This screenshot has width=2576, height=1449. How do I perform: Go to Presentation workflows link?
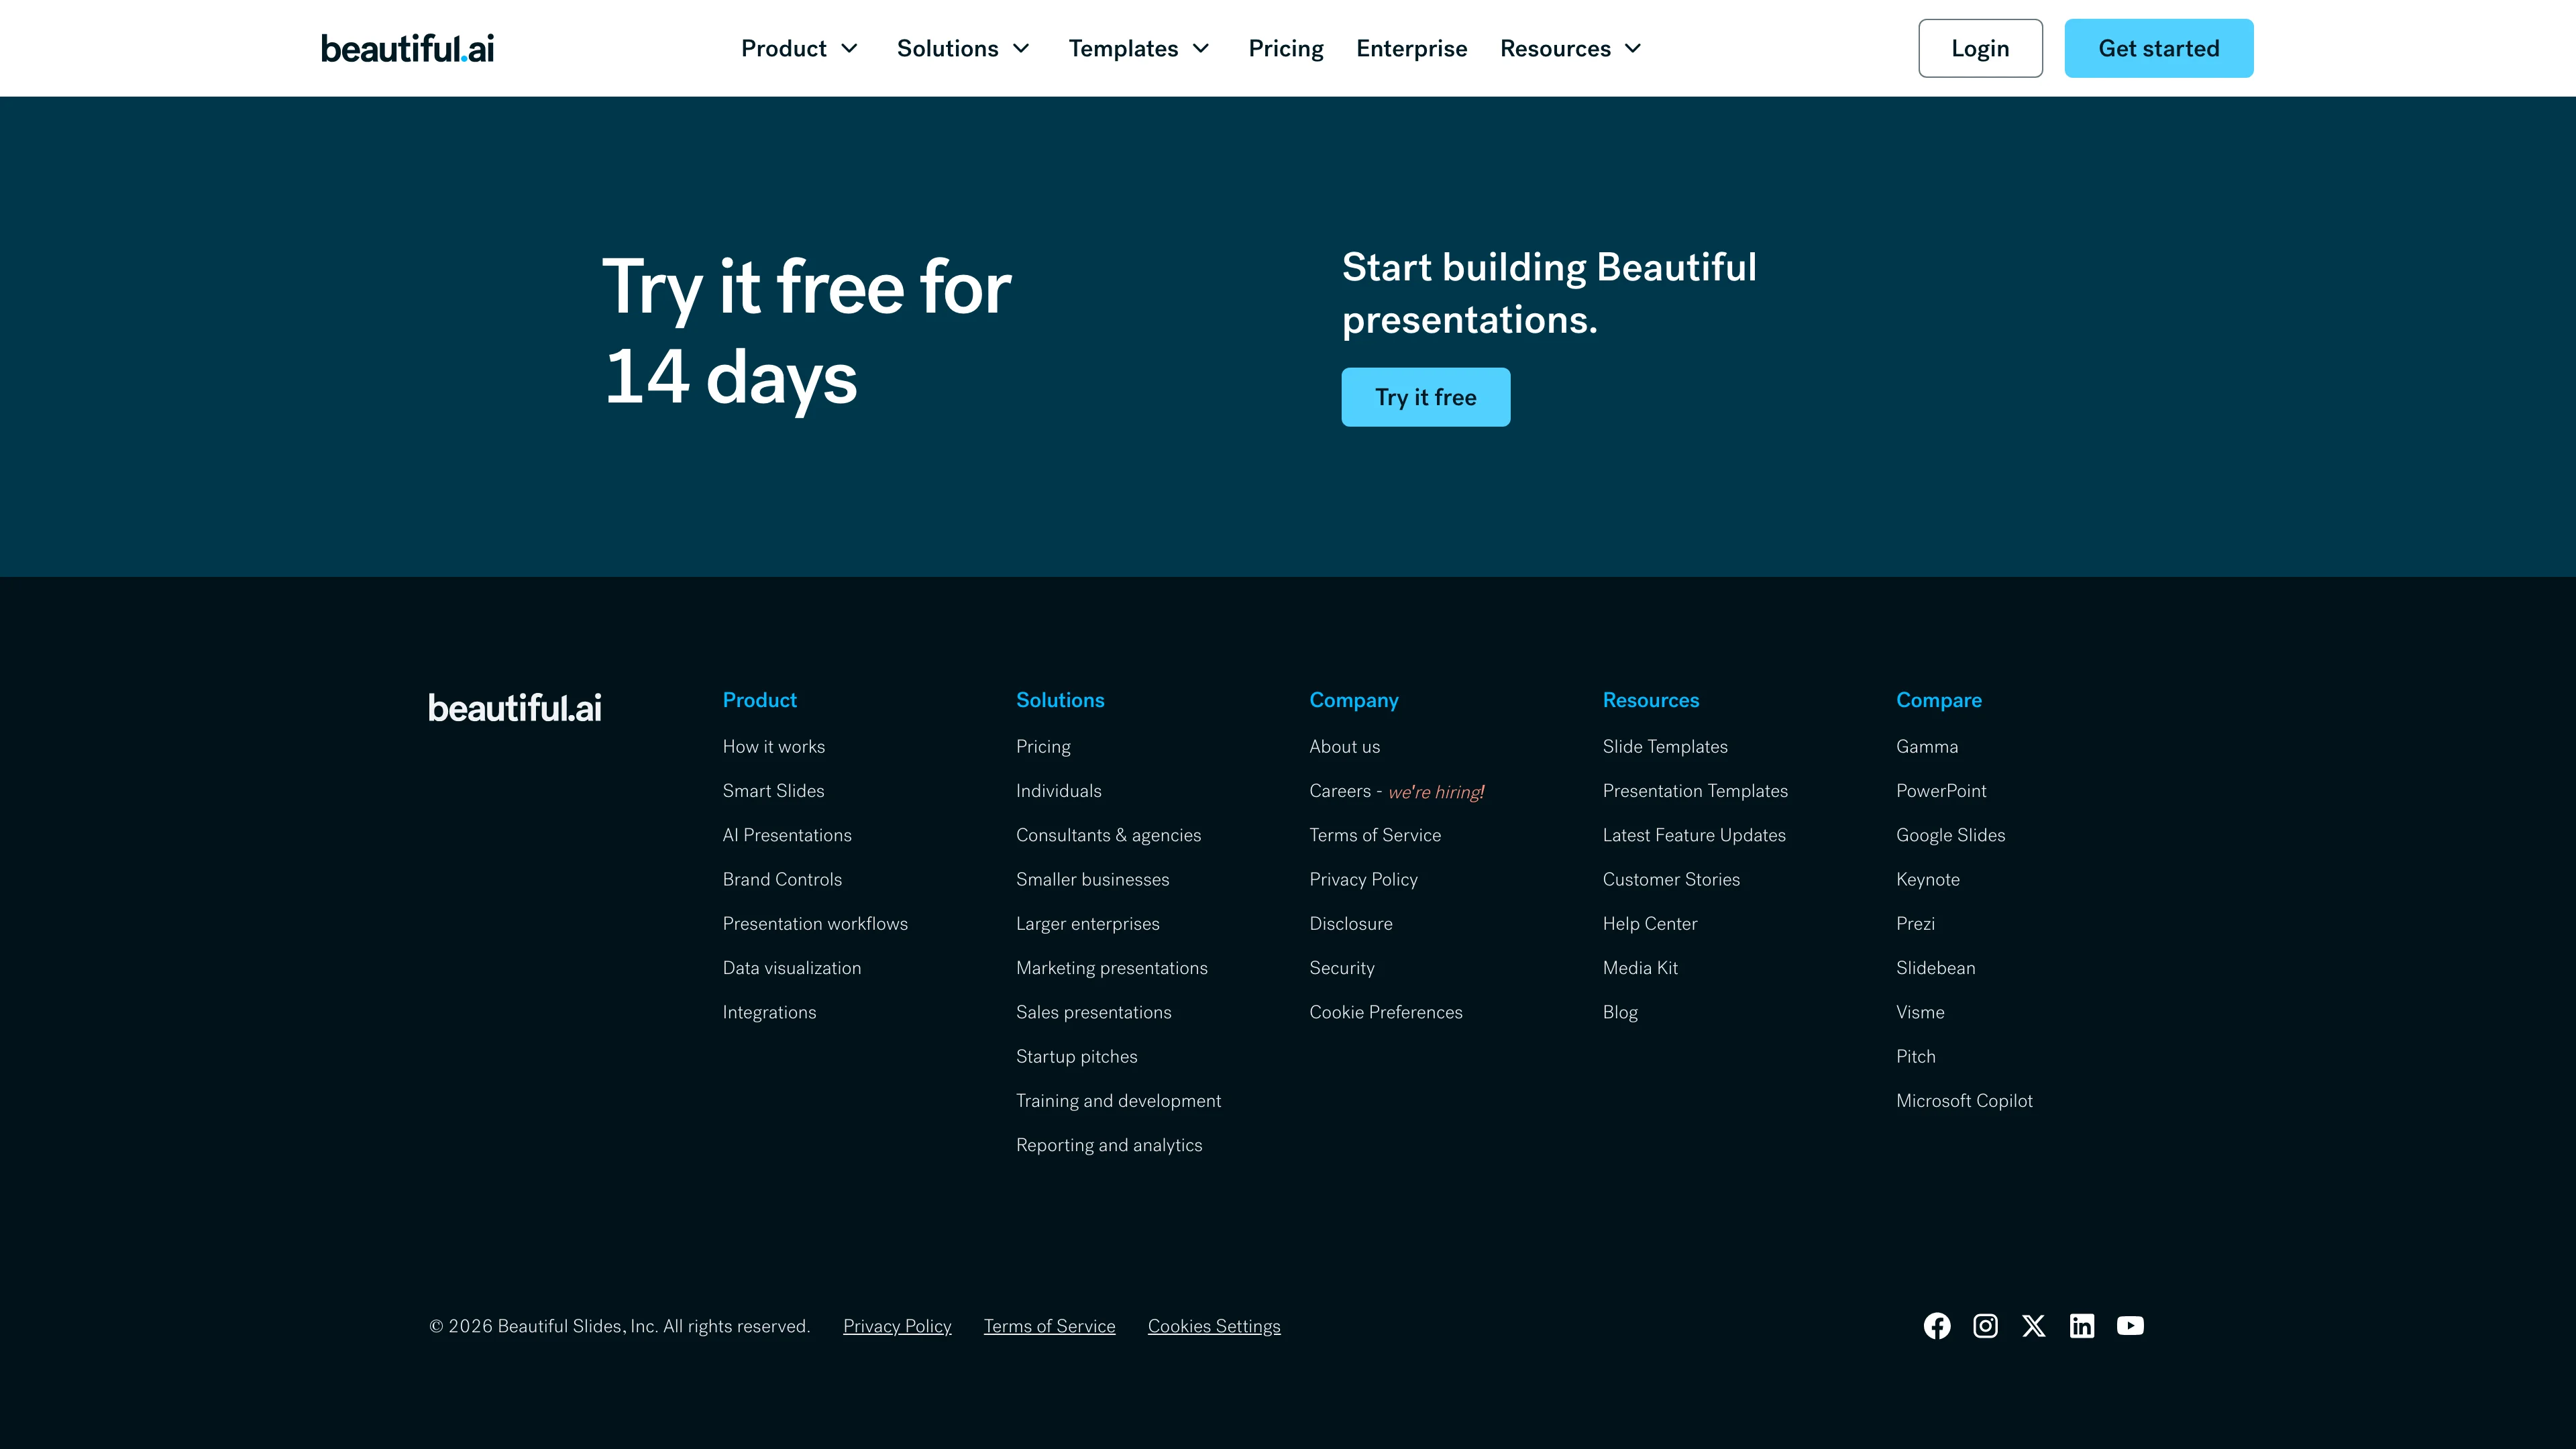(815, 924)
